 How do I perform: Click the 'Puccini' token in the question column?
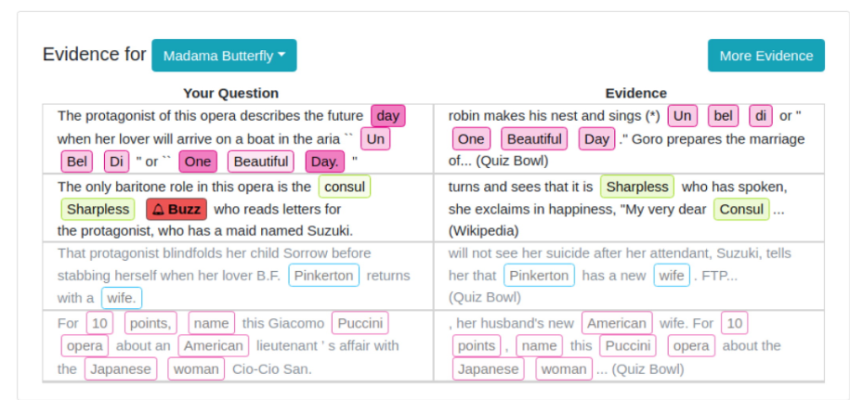click(x=359, y=323)
